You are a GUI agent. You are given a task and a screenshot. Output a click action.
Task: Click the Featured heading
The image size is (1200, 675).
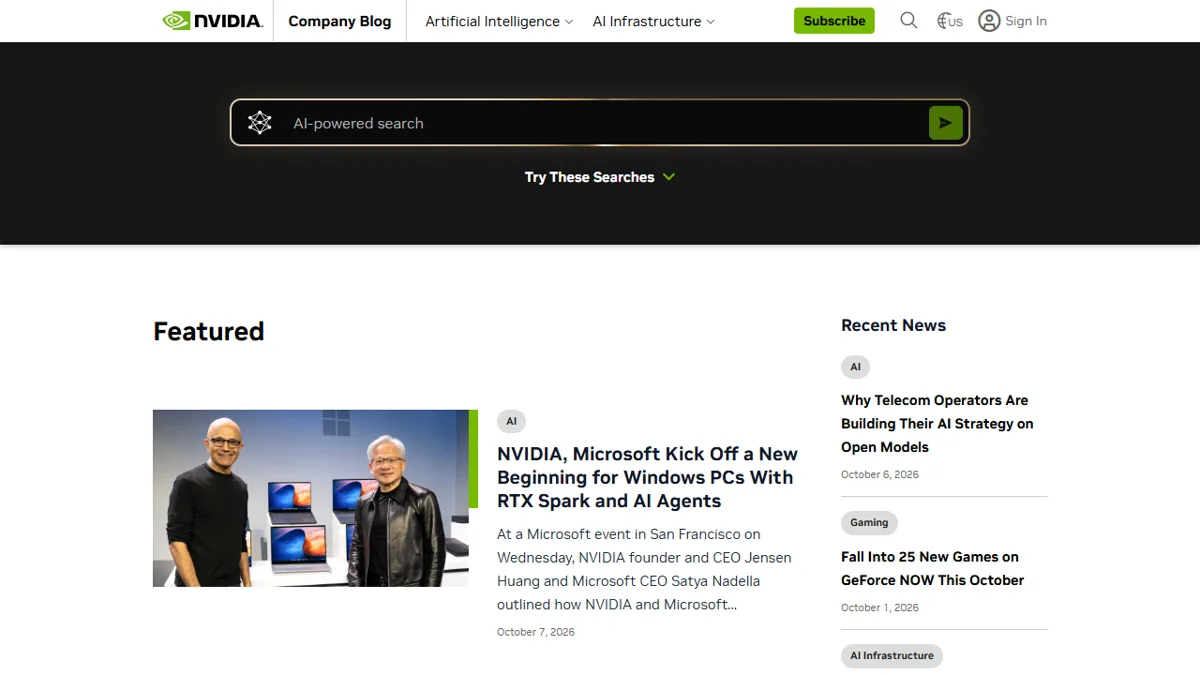209,331
